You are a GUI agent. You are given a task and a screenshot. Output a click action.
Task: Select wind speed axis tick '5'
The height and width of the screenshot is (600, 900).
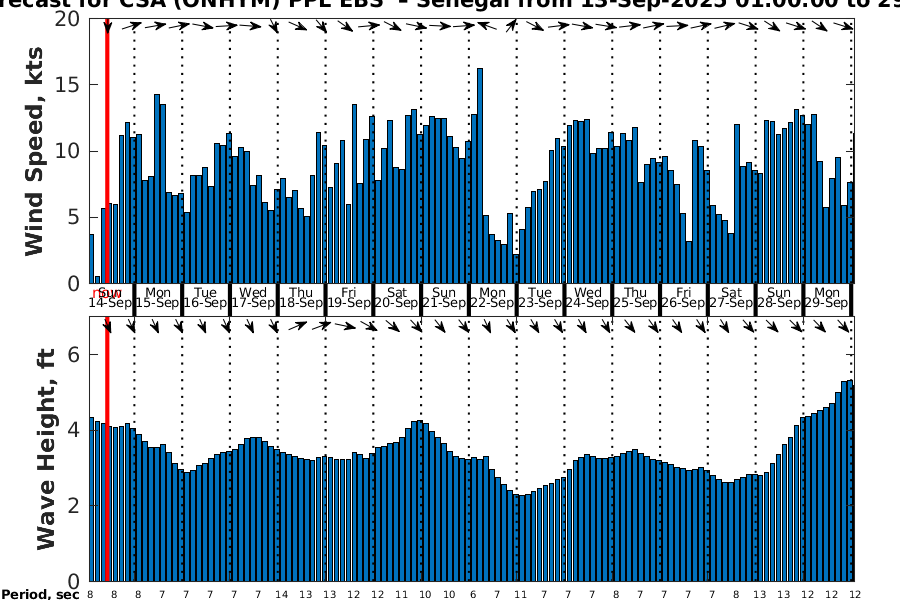[x=73, y=218]
